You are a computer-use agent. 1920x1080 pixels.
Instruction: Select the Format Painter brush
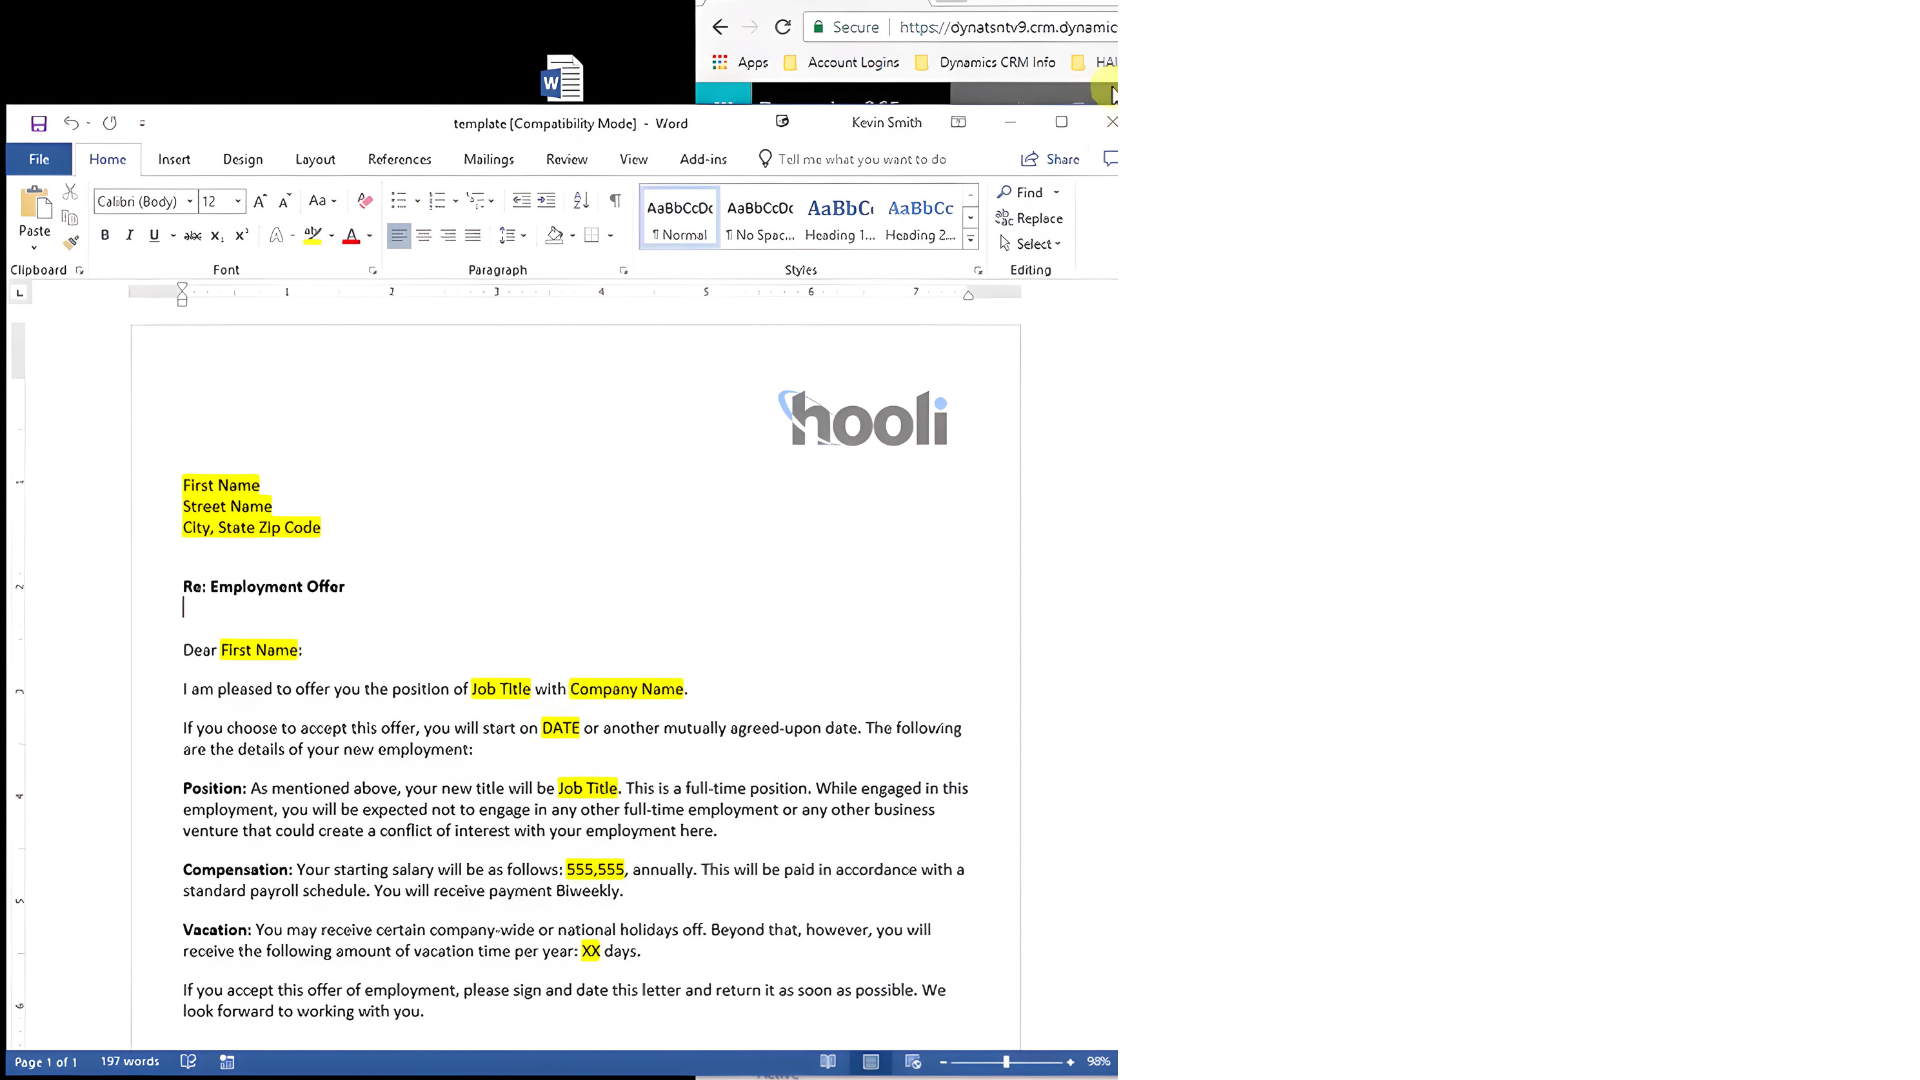pos(70,242)
